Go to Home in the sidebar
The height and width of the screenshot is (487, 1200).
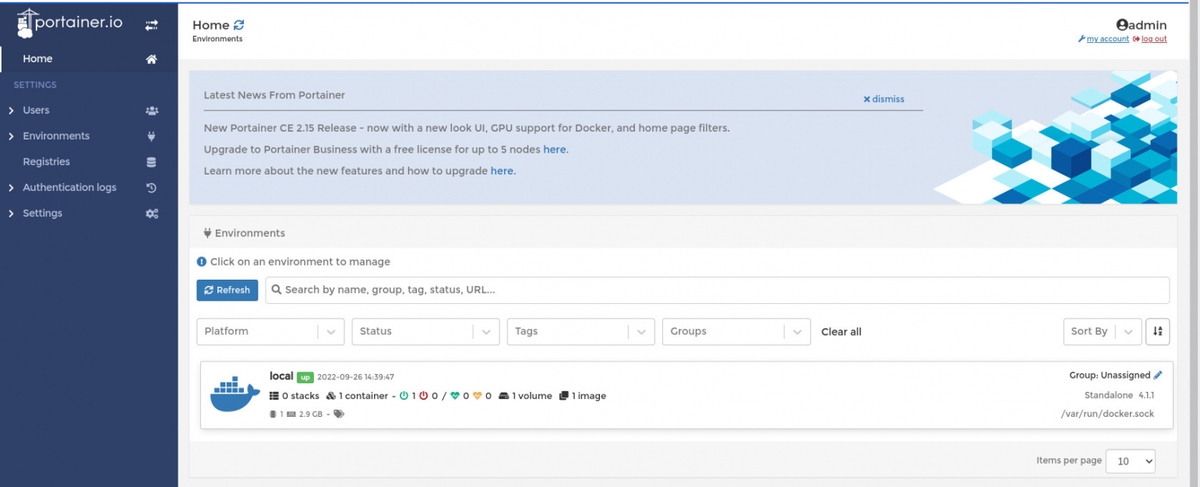click(38, 59)
